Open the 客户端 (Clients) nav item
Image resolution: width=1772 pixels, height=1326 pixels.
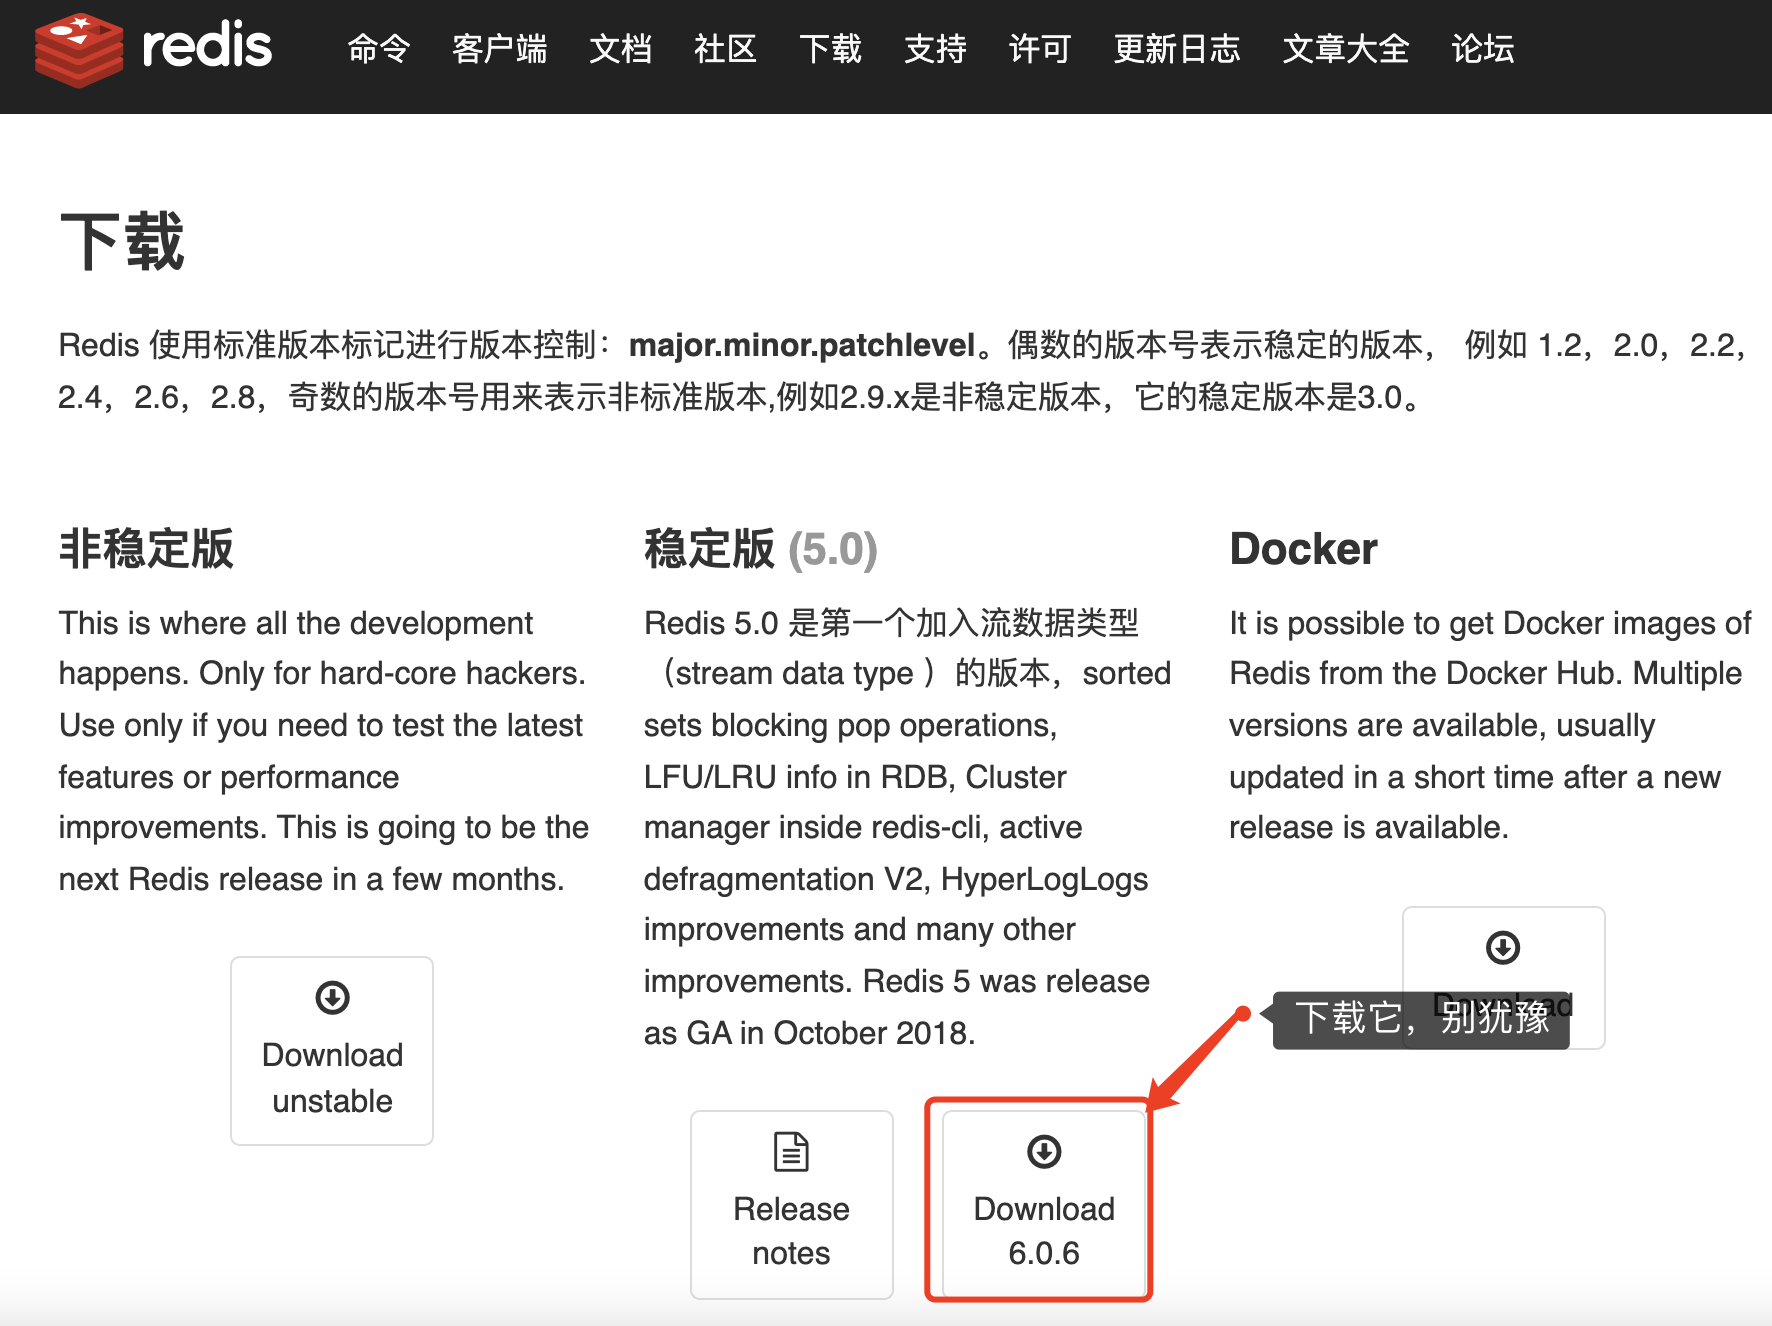pos(499,49)
